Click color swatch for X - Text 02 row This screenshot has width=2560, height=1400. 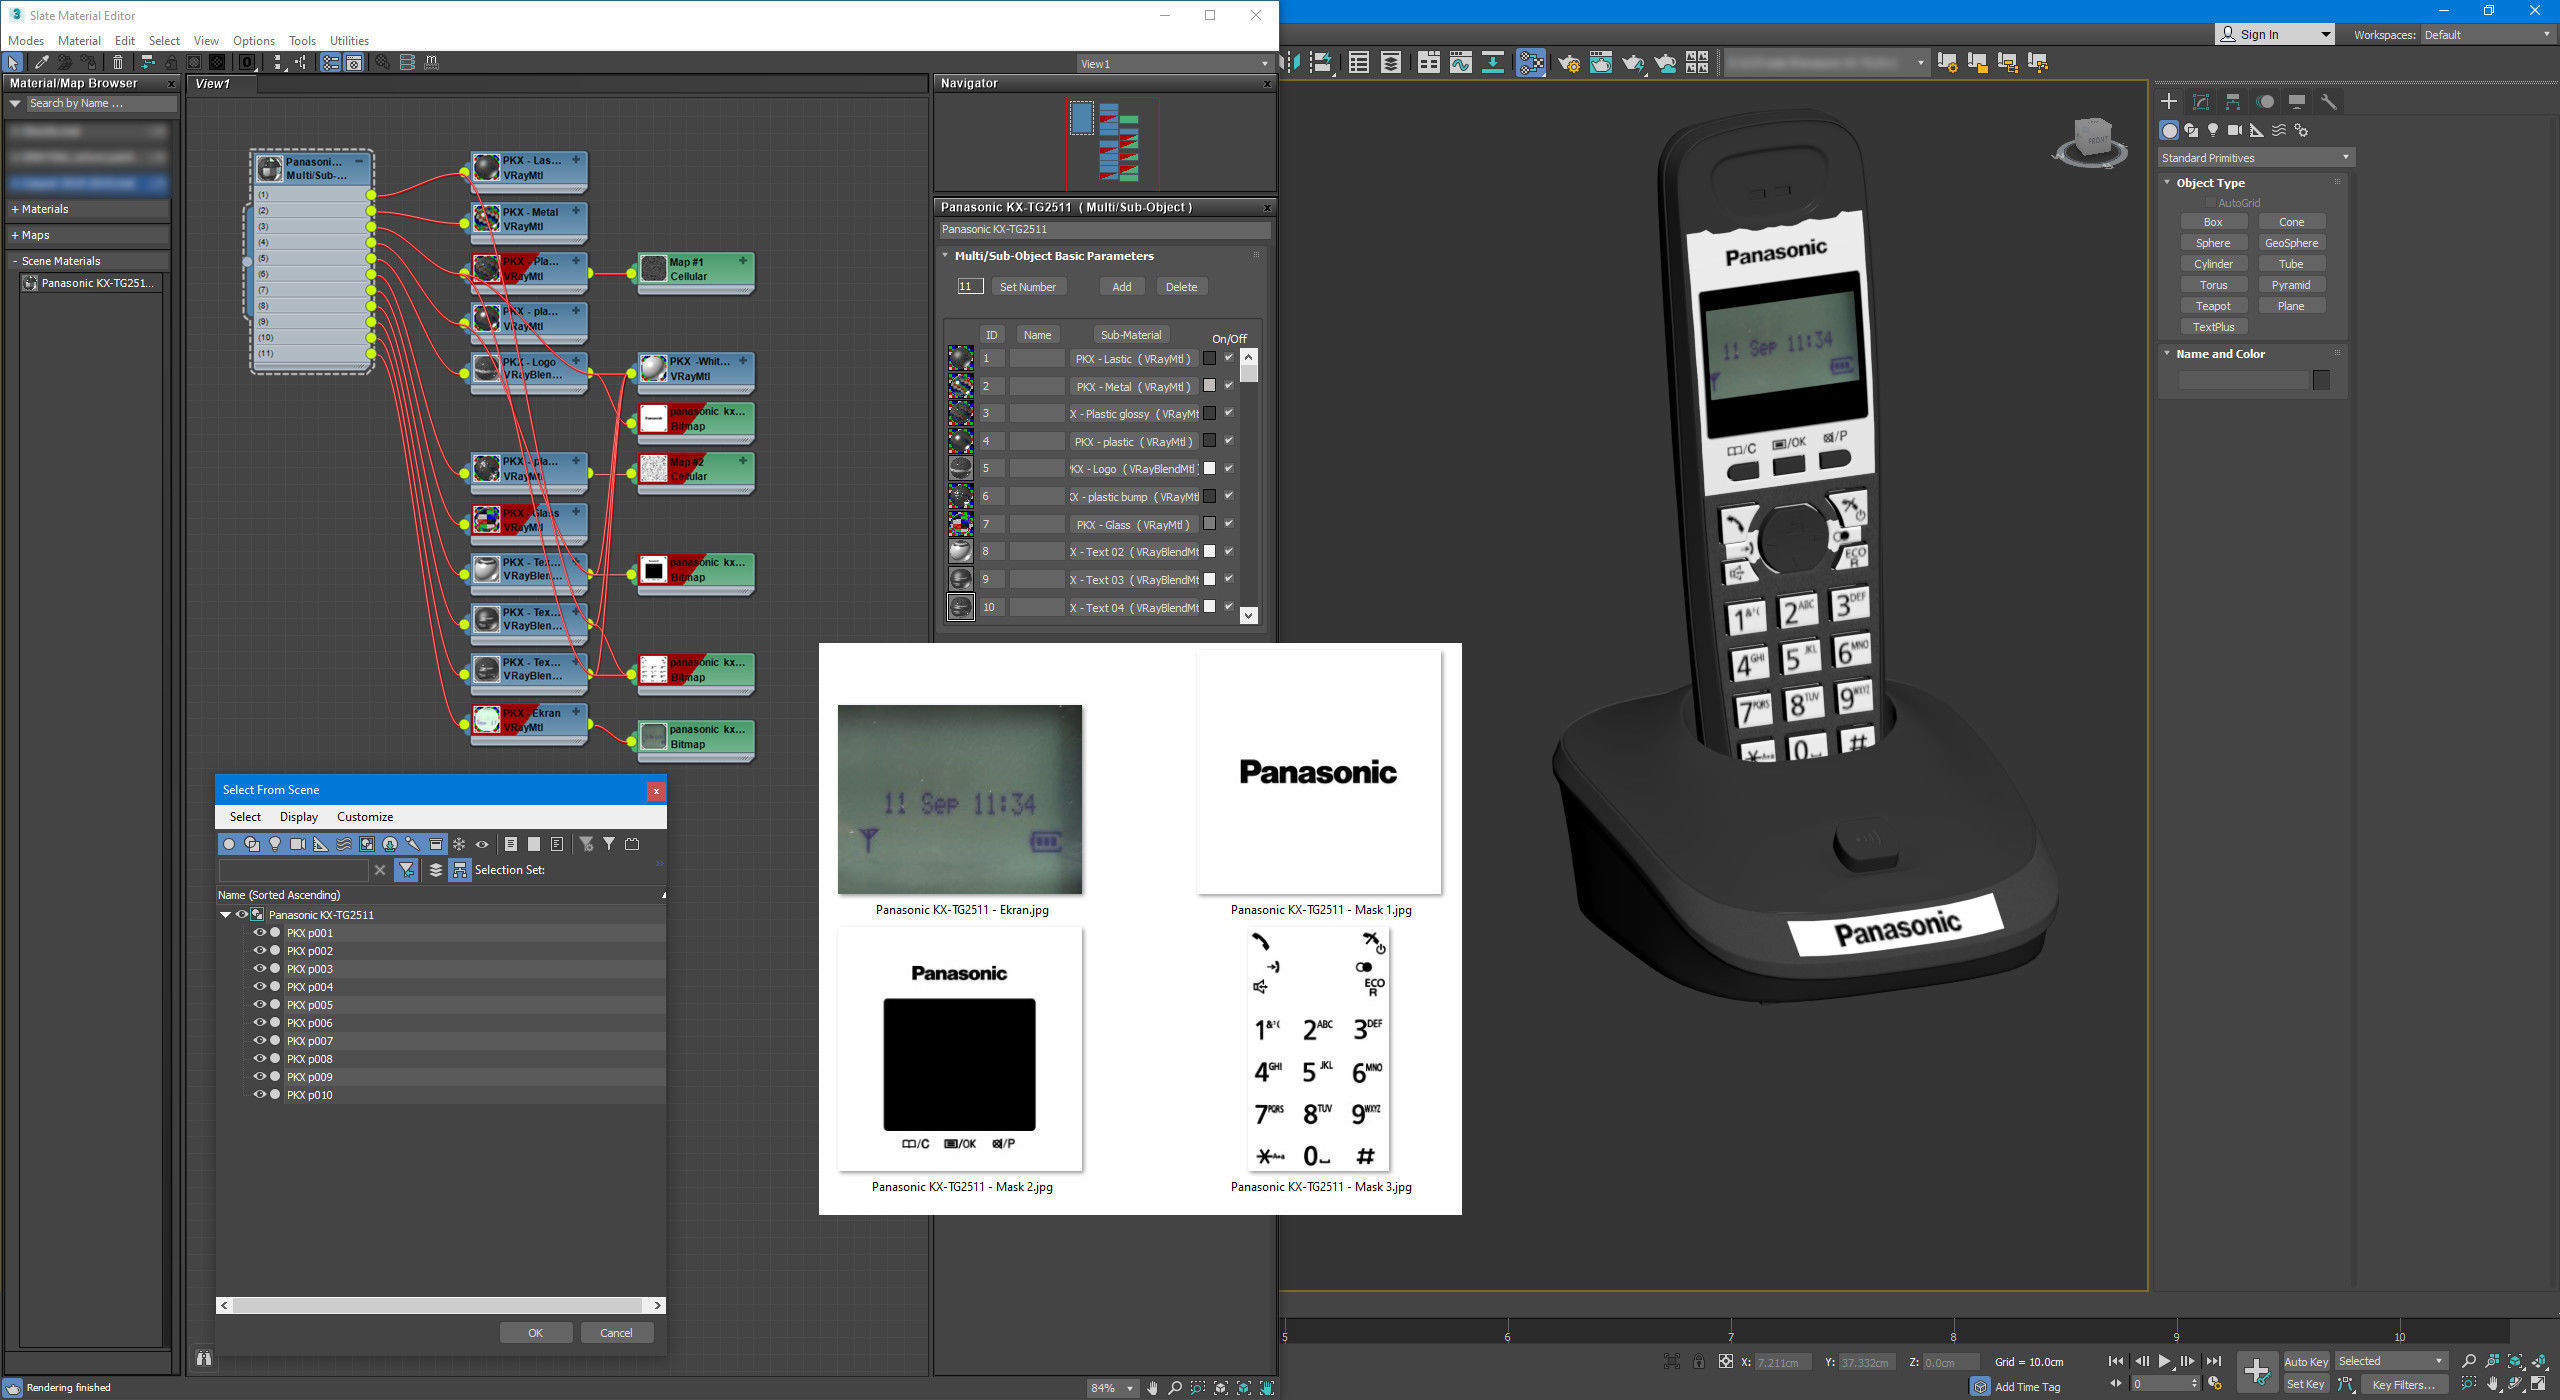click(1209, 551)
